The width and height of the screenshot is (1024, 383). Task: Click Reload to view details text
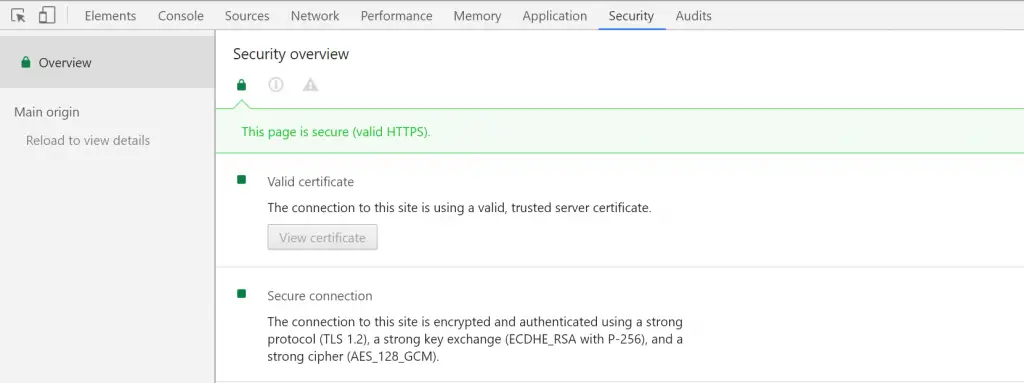click(88, 141)
